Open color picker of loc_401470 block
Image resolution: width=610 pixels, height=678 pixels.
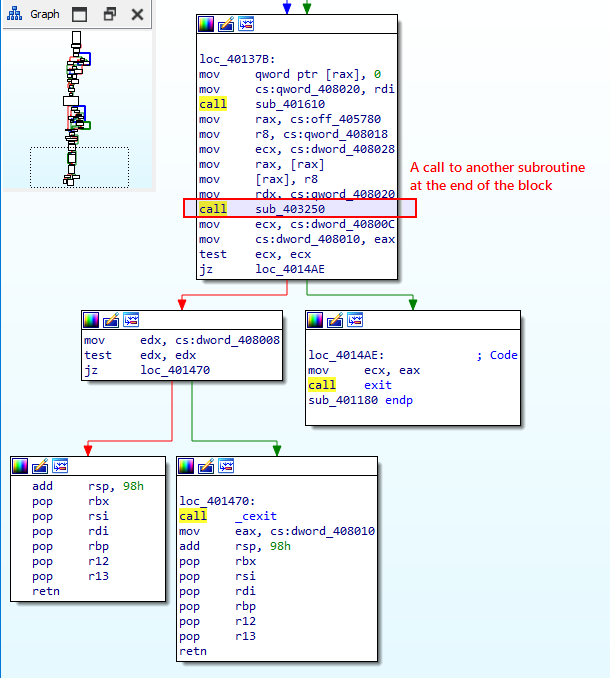186,467
